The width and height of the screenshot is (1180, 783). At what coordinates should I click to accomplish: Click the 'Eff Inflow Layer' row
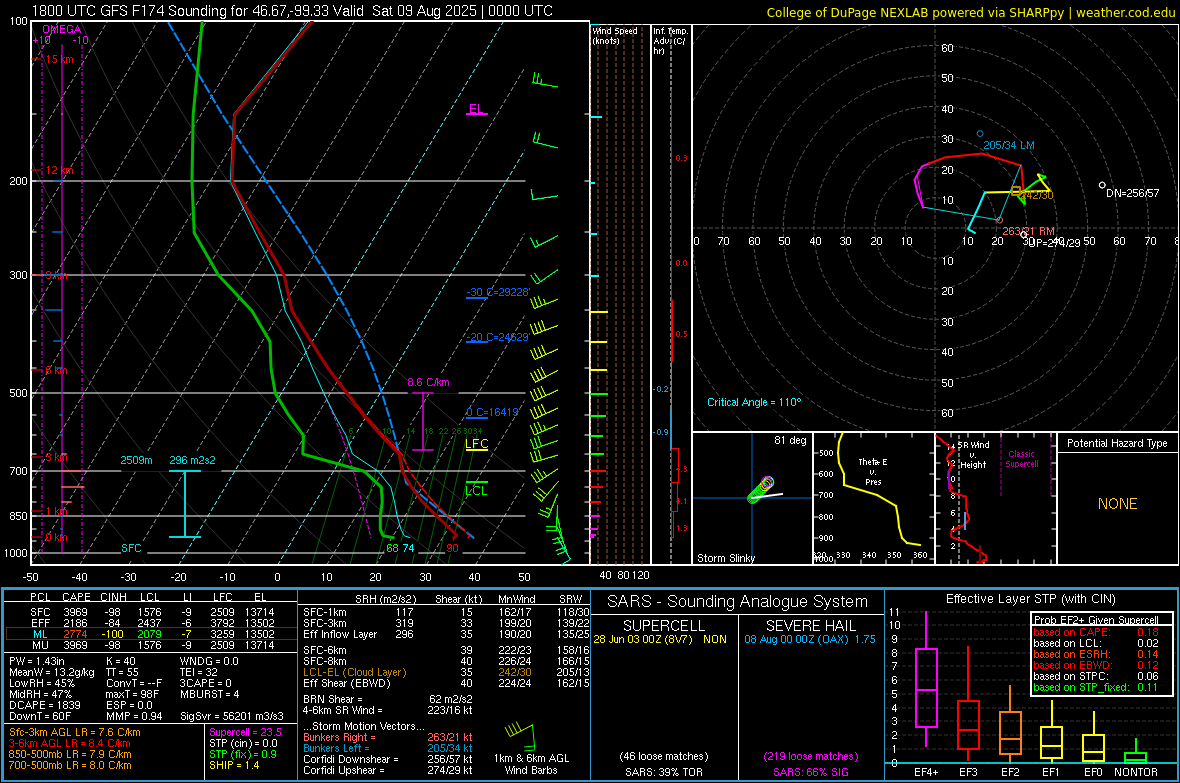click(446, 634)
